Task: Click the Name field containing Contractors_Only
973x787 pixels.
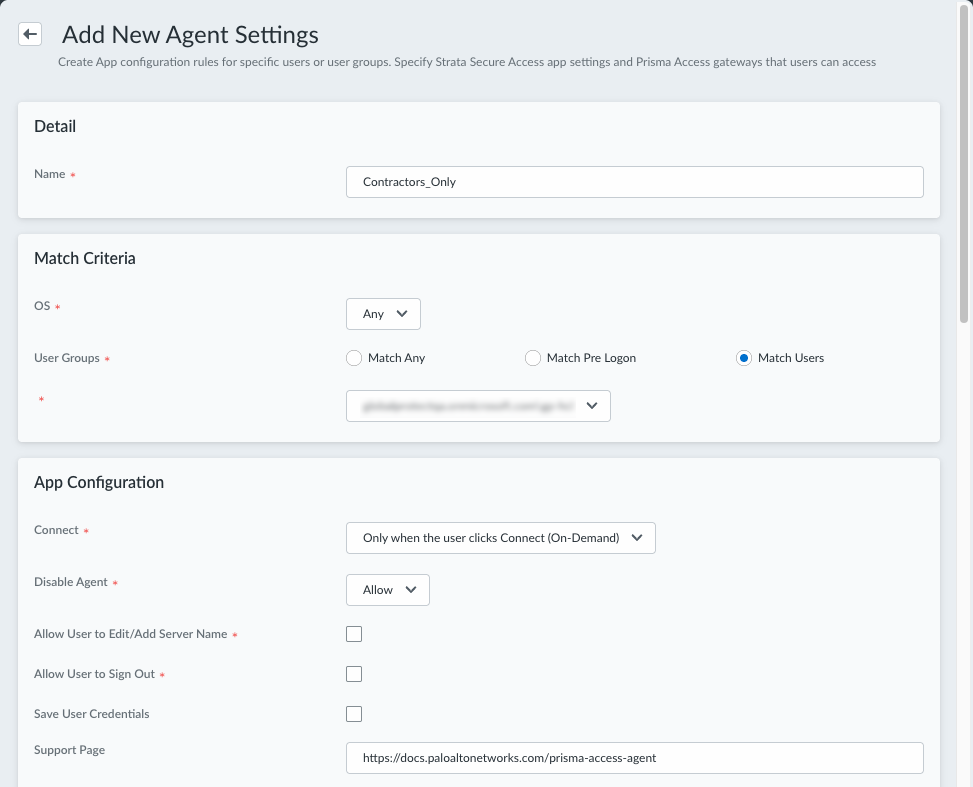Action: coord(635,182)
